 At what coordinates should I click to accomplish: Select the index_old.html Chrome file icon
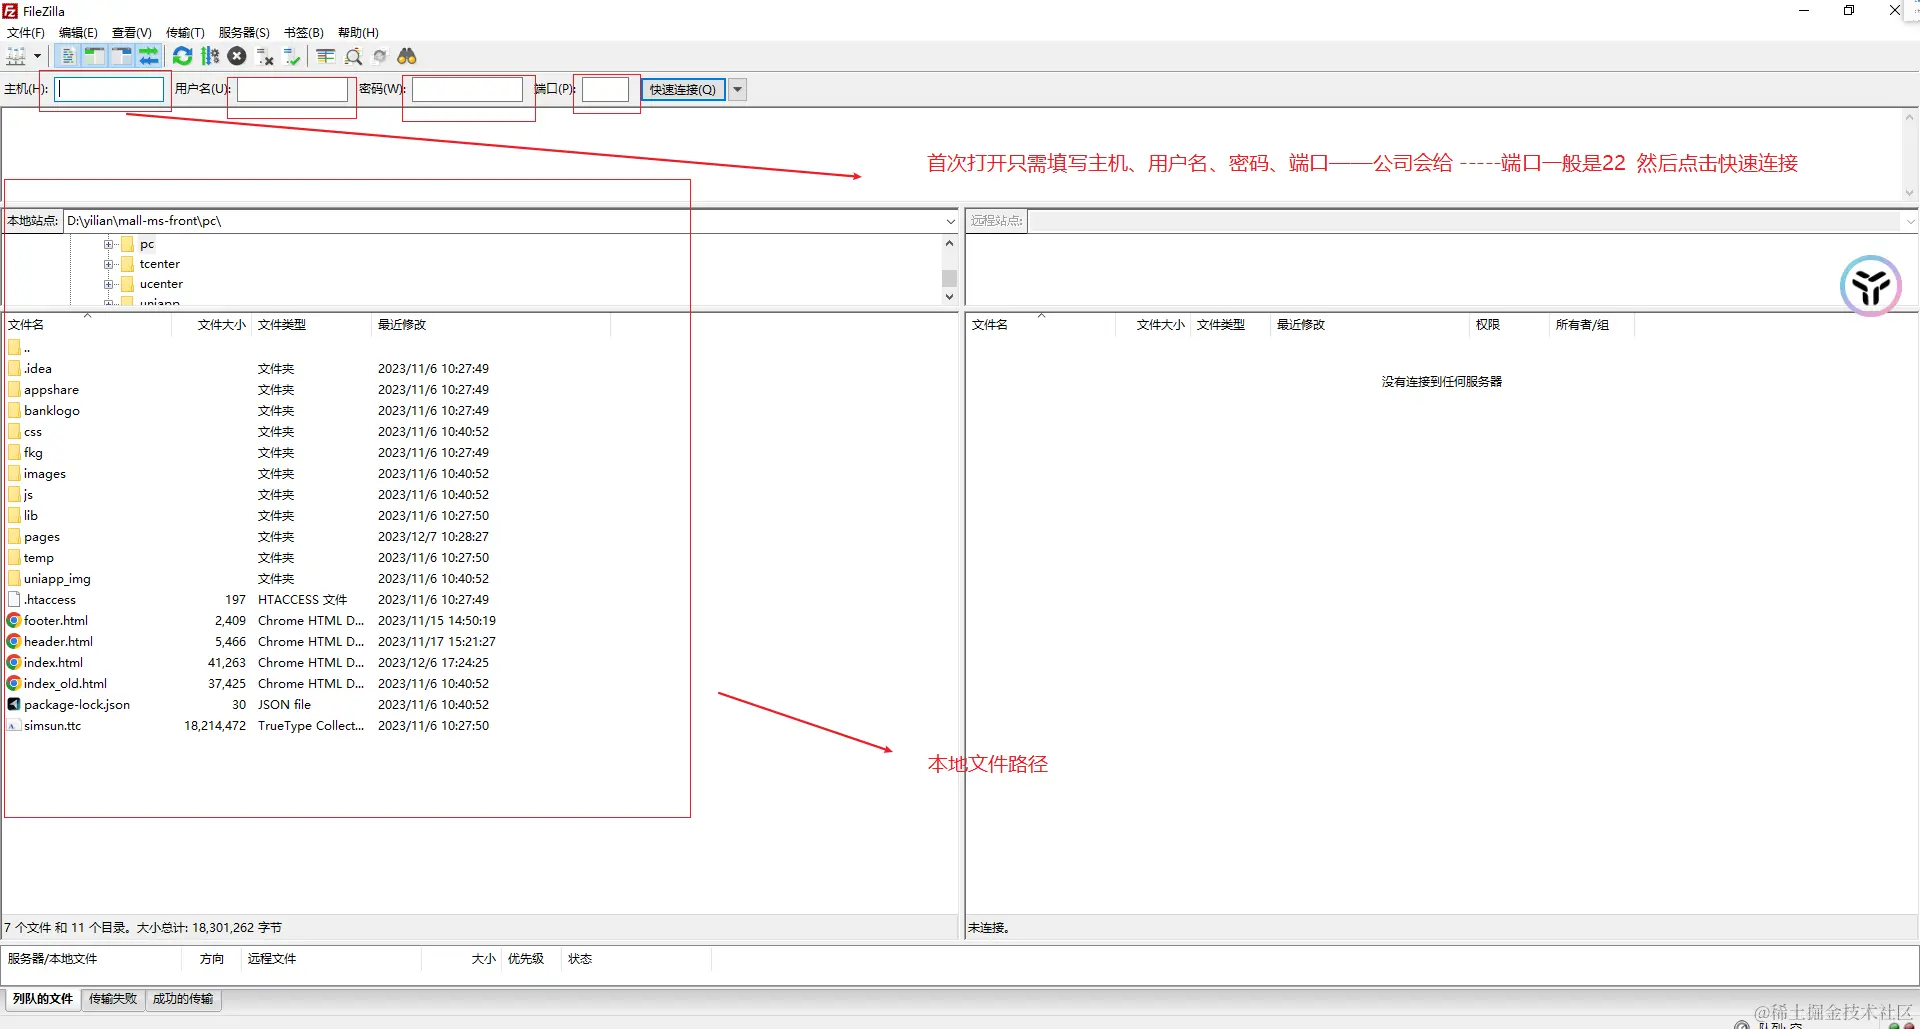14,684
